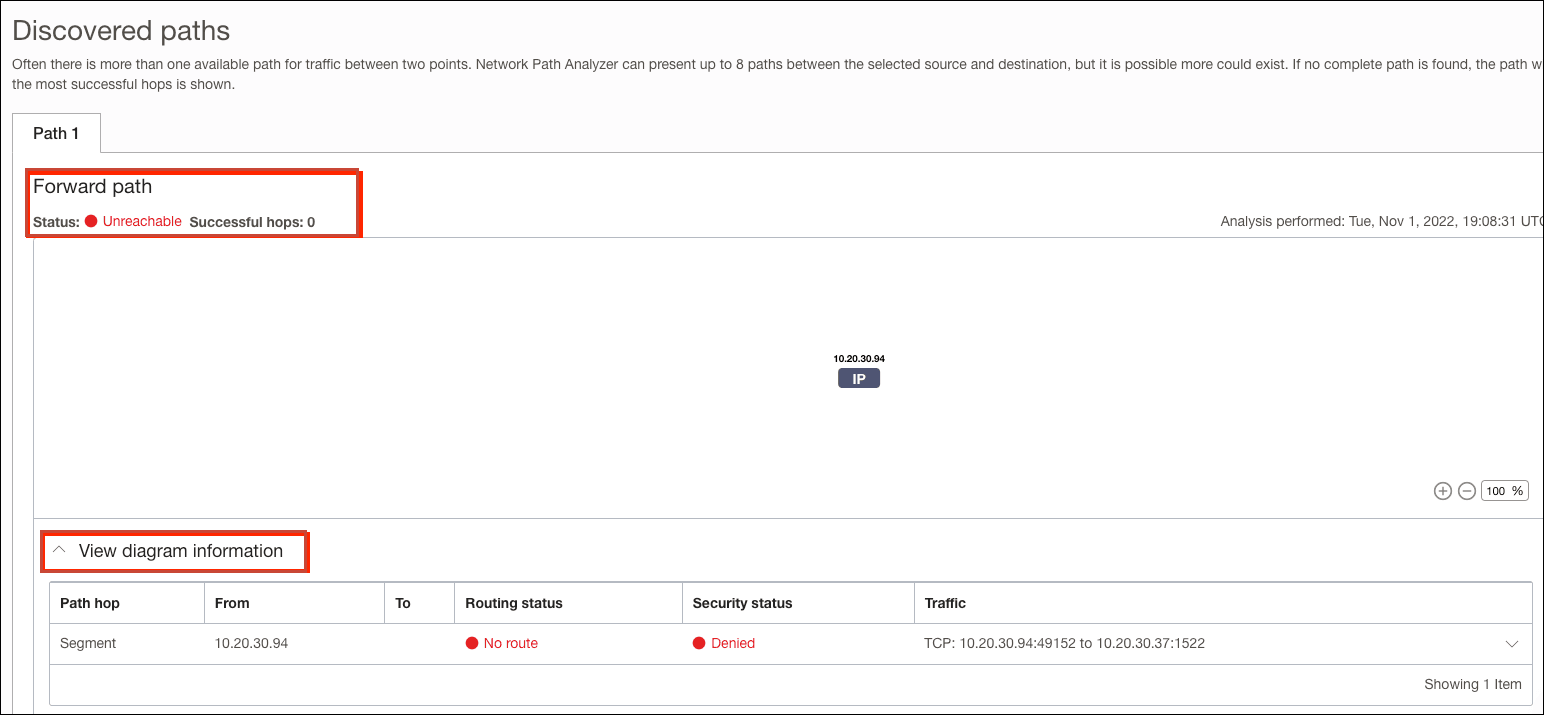Click the Discovered paths heading
The image size is (1544, 715).
pos(120,31)
